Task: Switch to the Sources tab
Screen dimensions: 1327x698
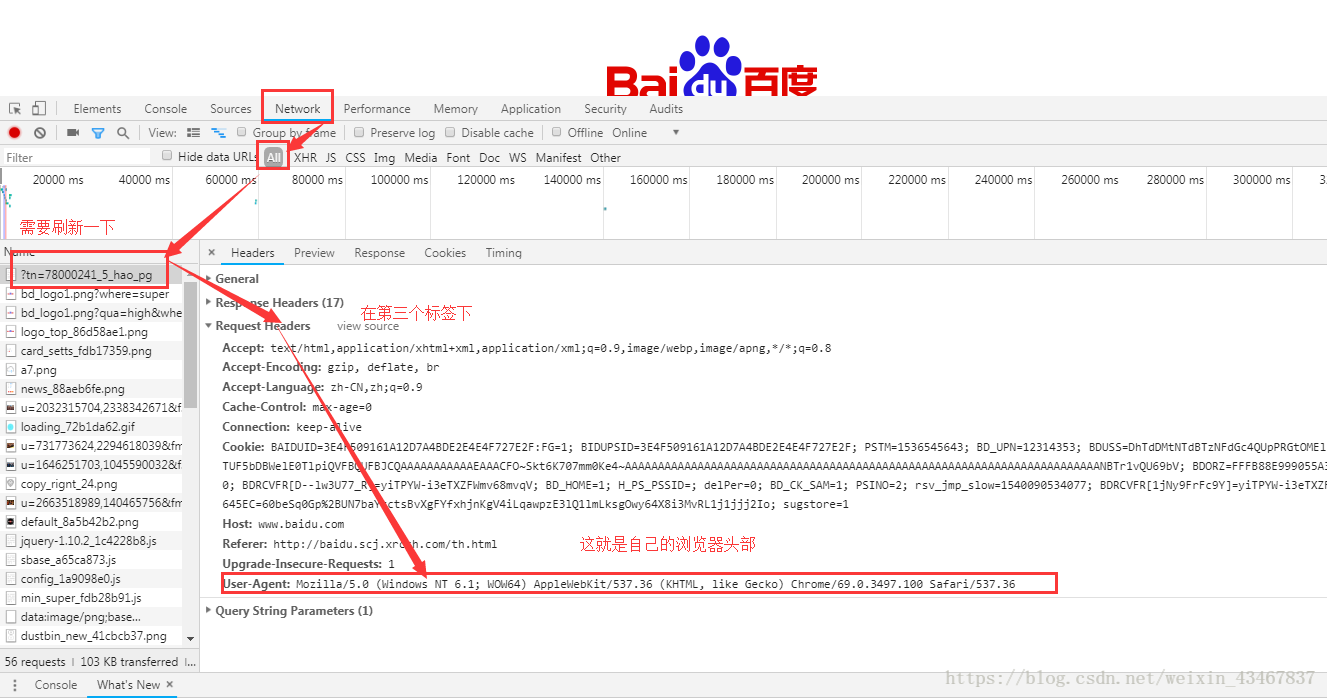Action: (230, 109)
